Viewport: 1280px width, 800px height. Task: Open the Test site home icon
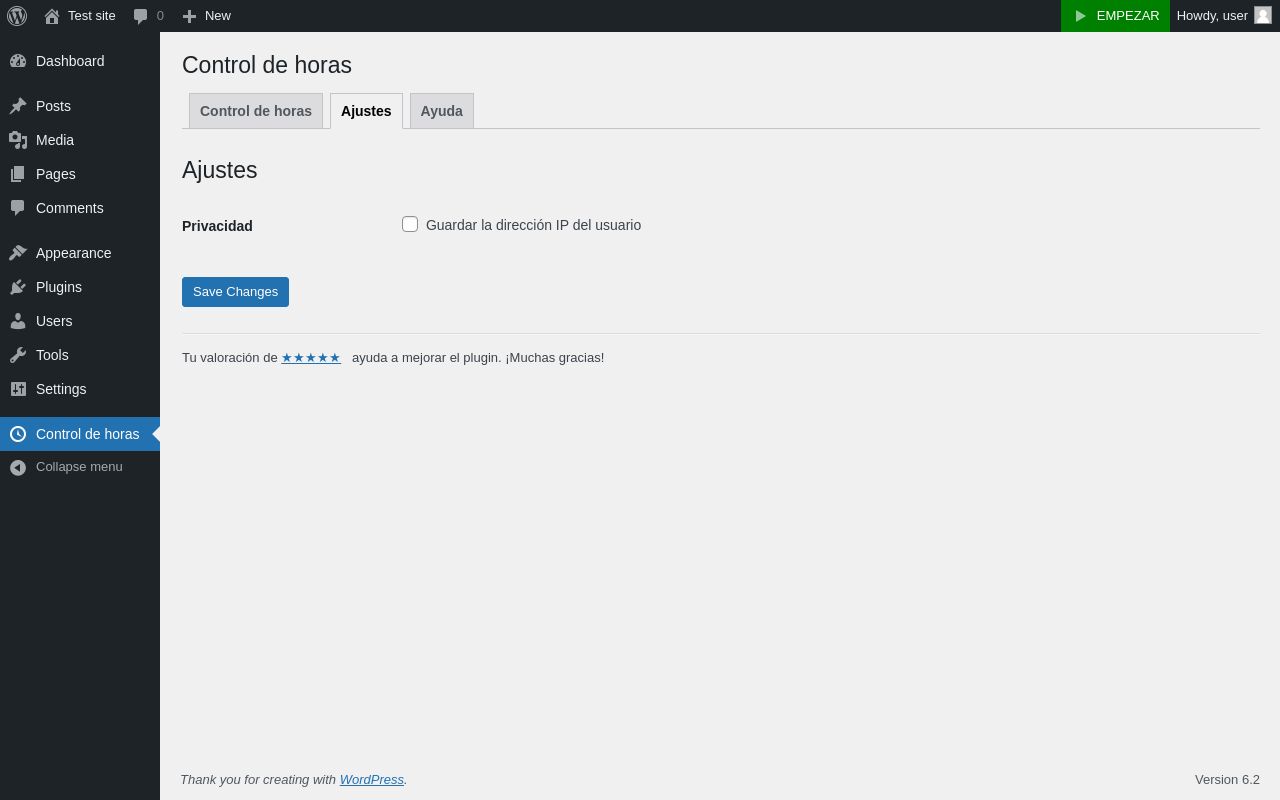pyautogui.click(x=52, y=16)
